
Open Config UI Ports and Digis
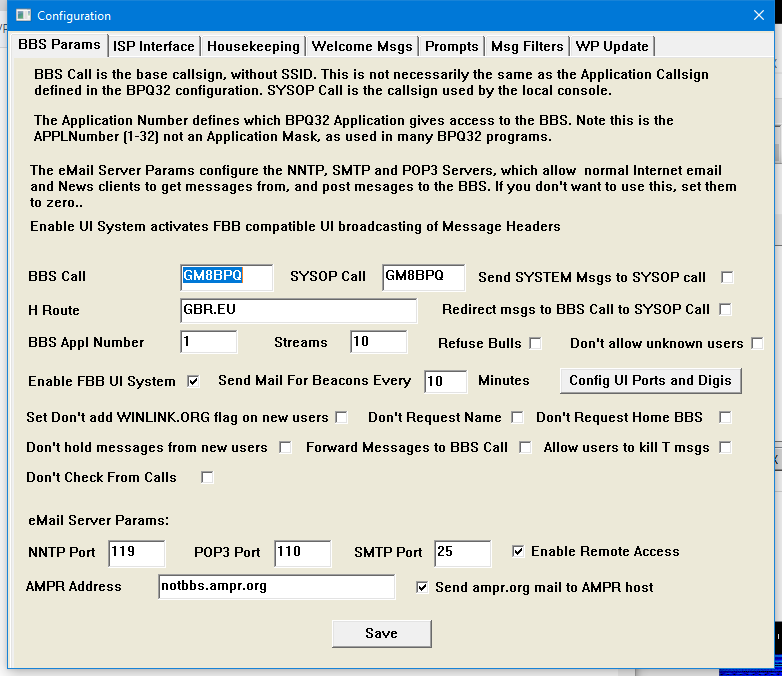650,380
